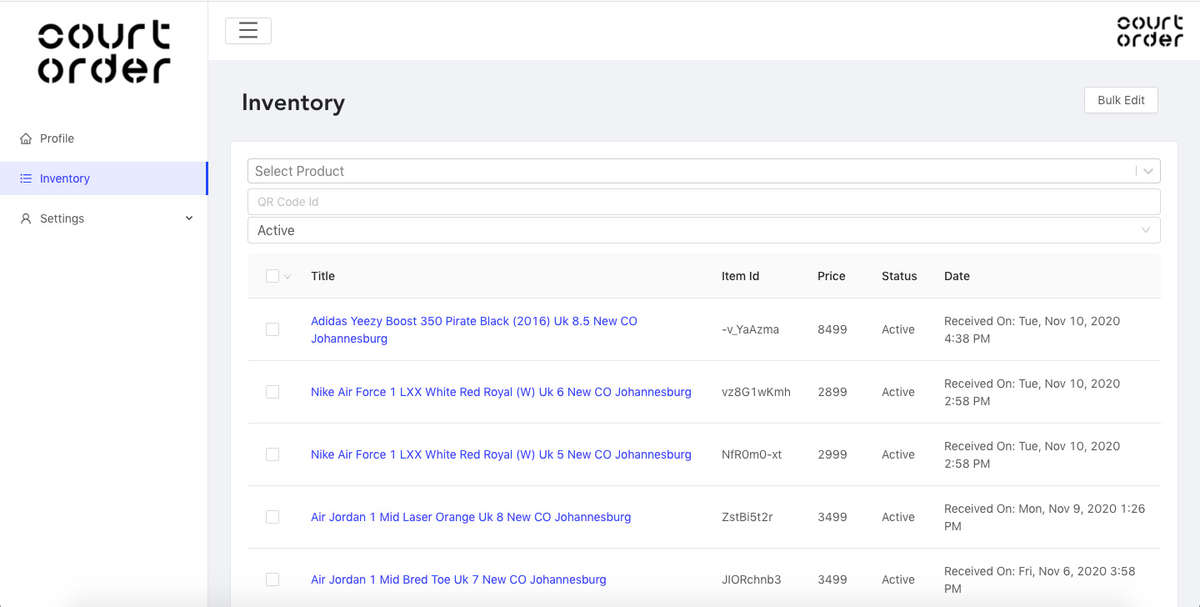
Task: Open the Select Product combo box
Action: pyautogui.click(x=704, y=171)
